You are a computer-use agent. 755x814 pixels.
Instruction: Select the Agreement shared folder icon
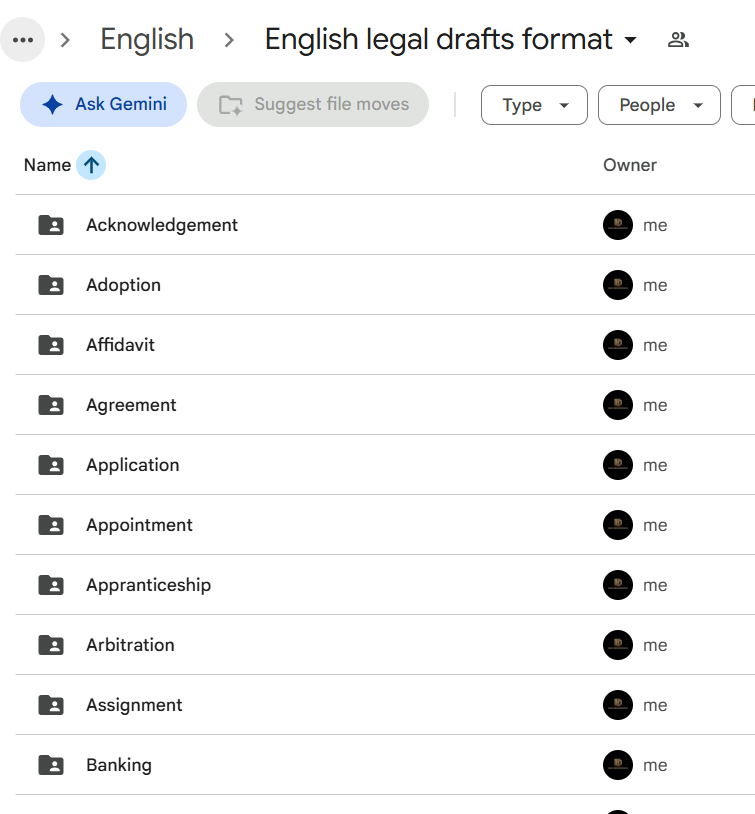click(51, 405)
